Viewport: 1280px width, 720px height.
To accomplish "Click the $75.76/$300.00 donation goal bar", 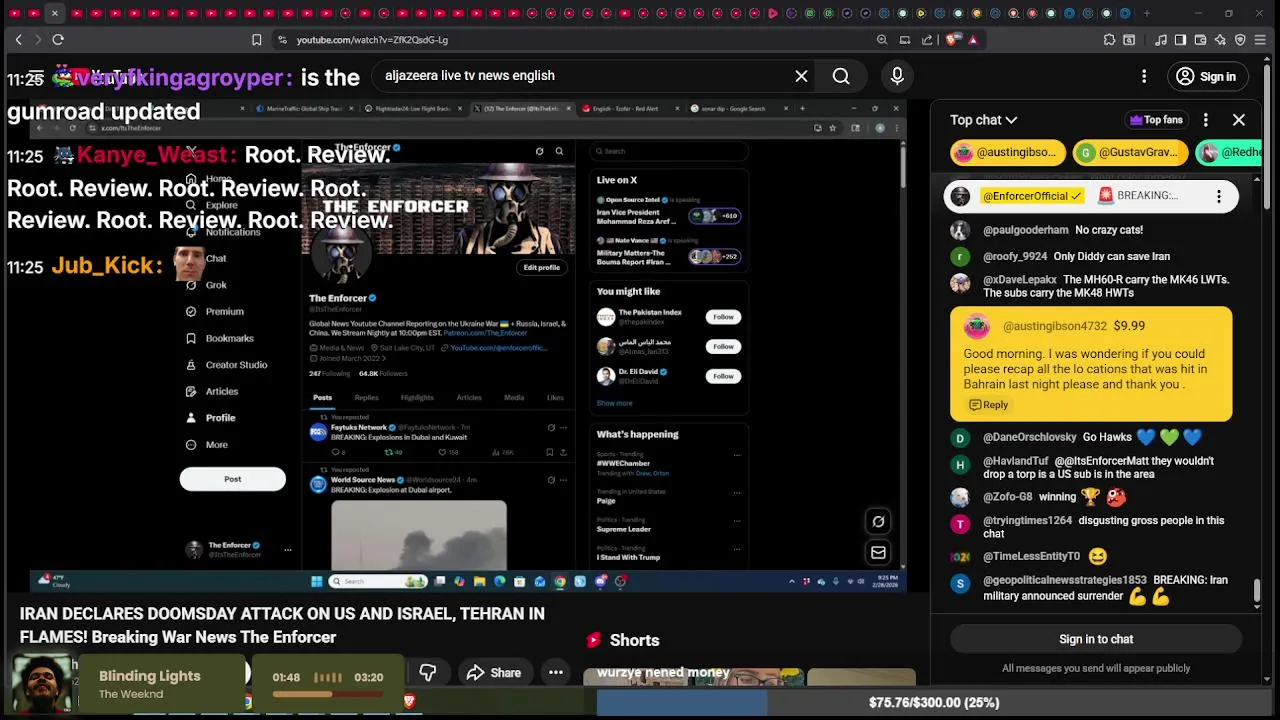I will 934,703.
